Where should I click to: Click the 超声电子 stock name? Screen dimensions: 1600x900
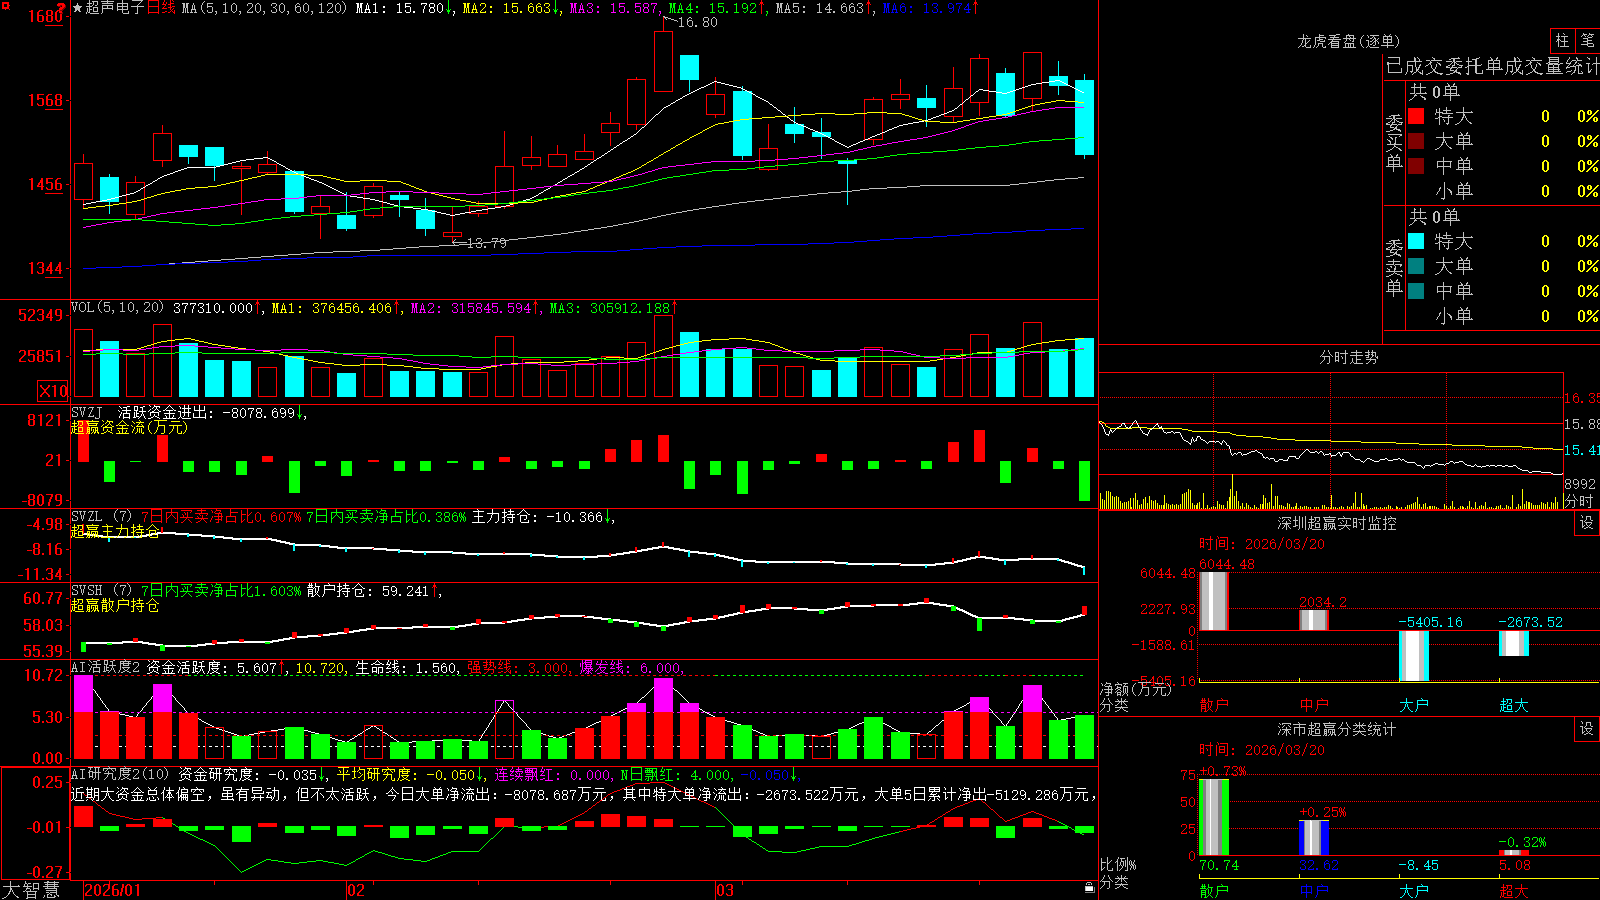(114, 8)
